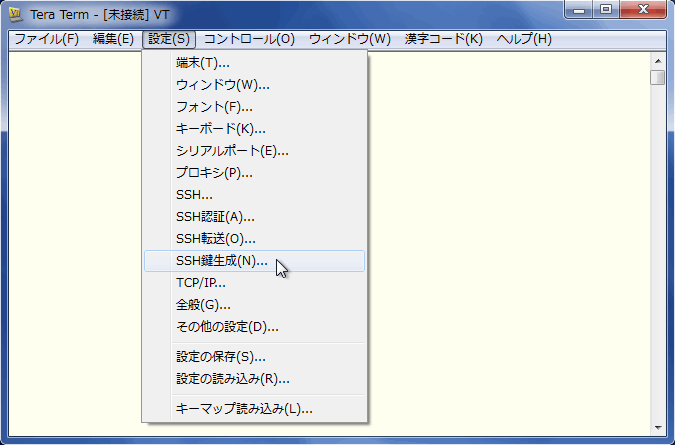Open その他の設定(D)... dialog

(254, 327)
